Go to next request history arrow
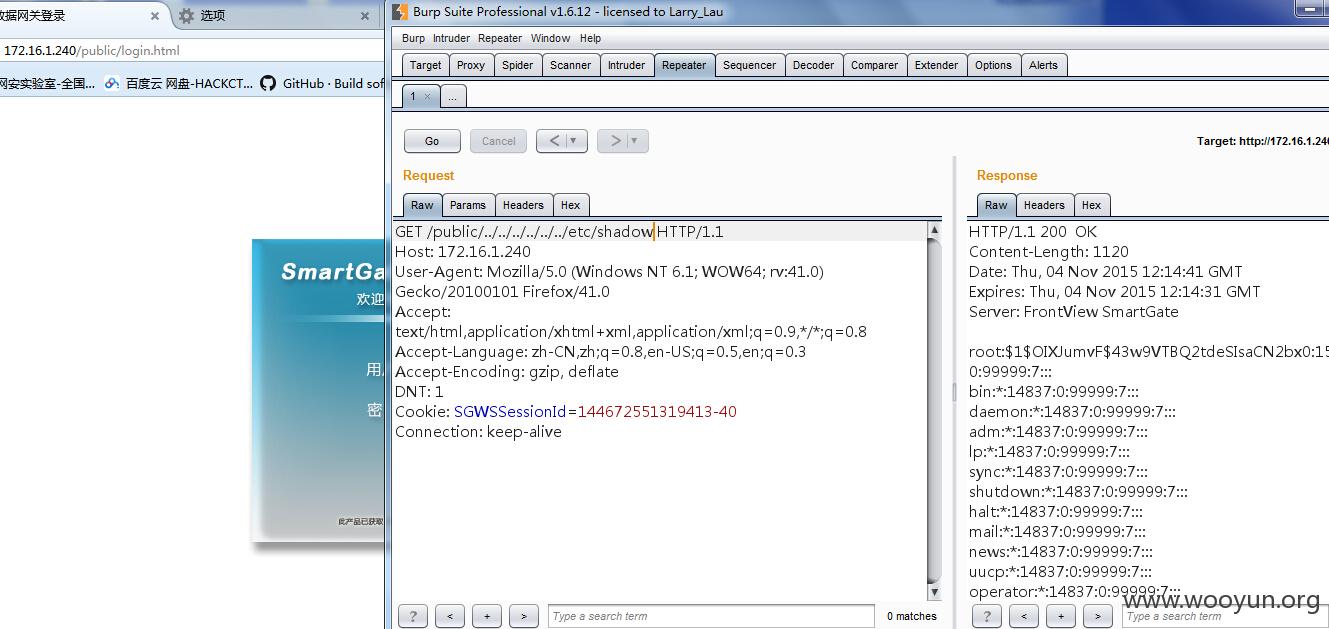 (x=614, y=141)
